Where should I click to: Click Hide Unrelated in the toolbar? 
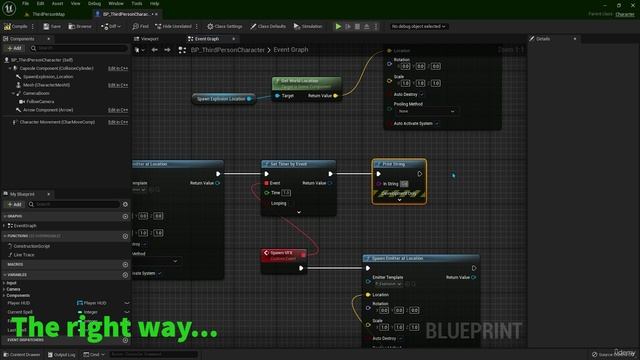(173, 27)
